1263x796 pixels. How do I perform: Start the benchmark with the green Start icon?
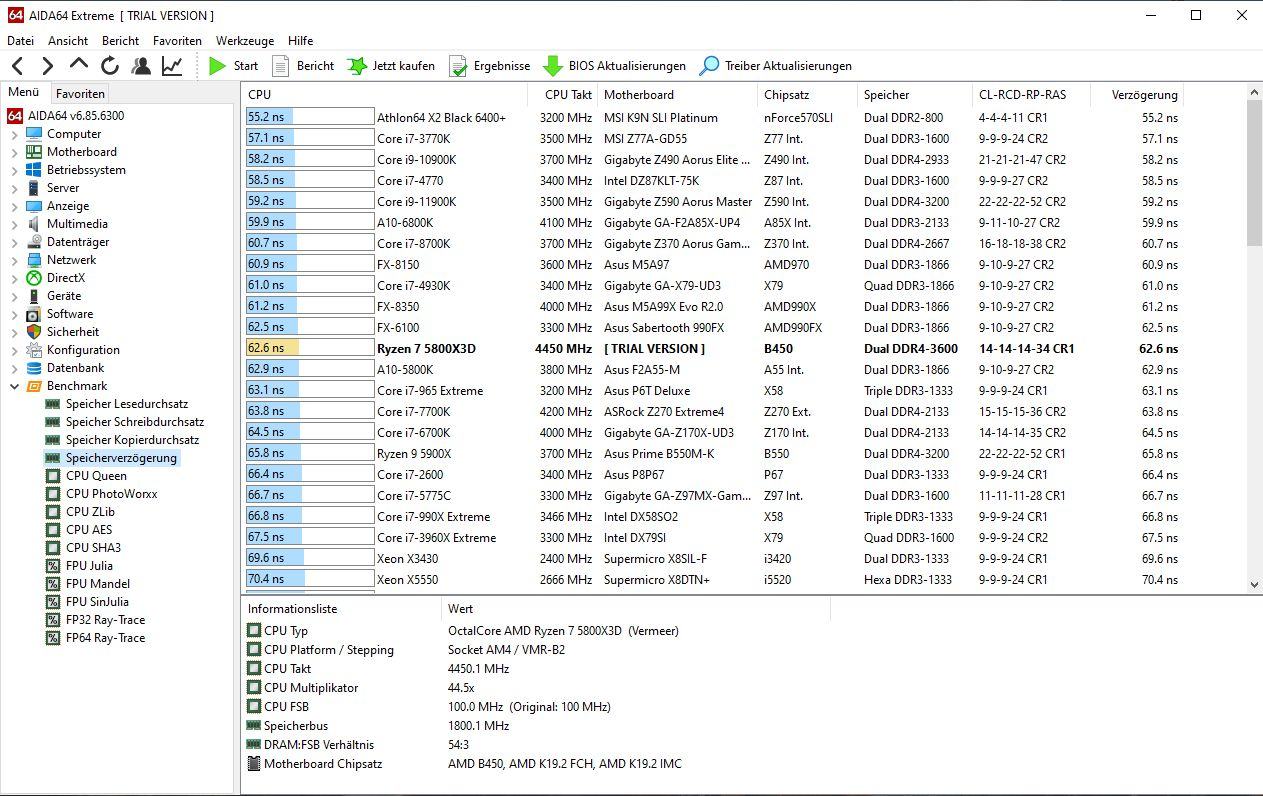point(218,66)
